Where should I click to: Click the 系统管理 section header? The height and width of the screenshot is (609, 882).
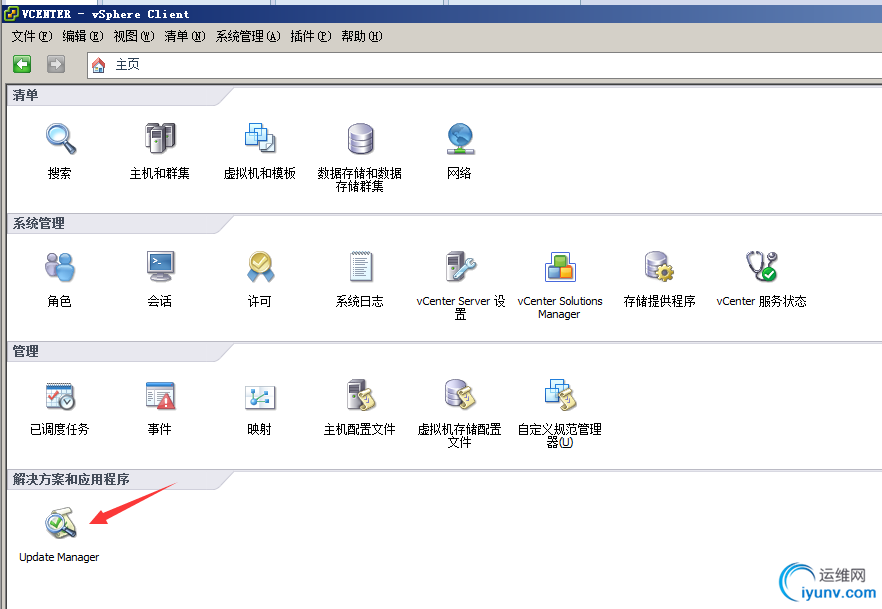38,223
